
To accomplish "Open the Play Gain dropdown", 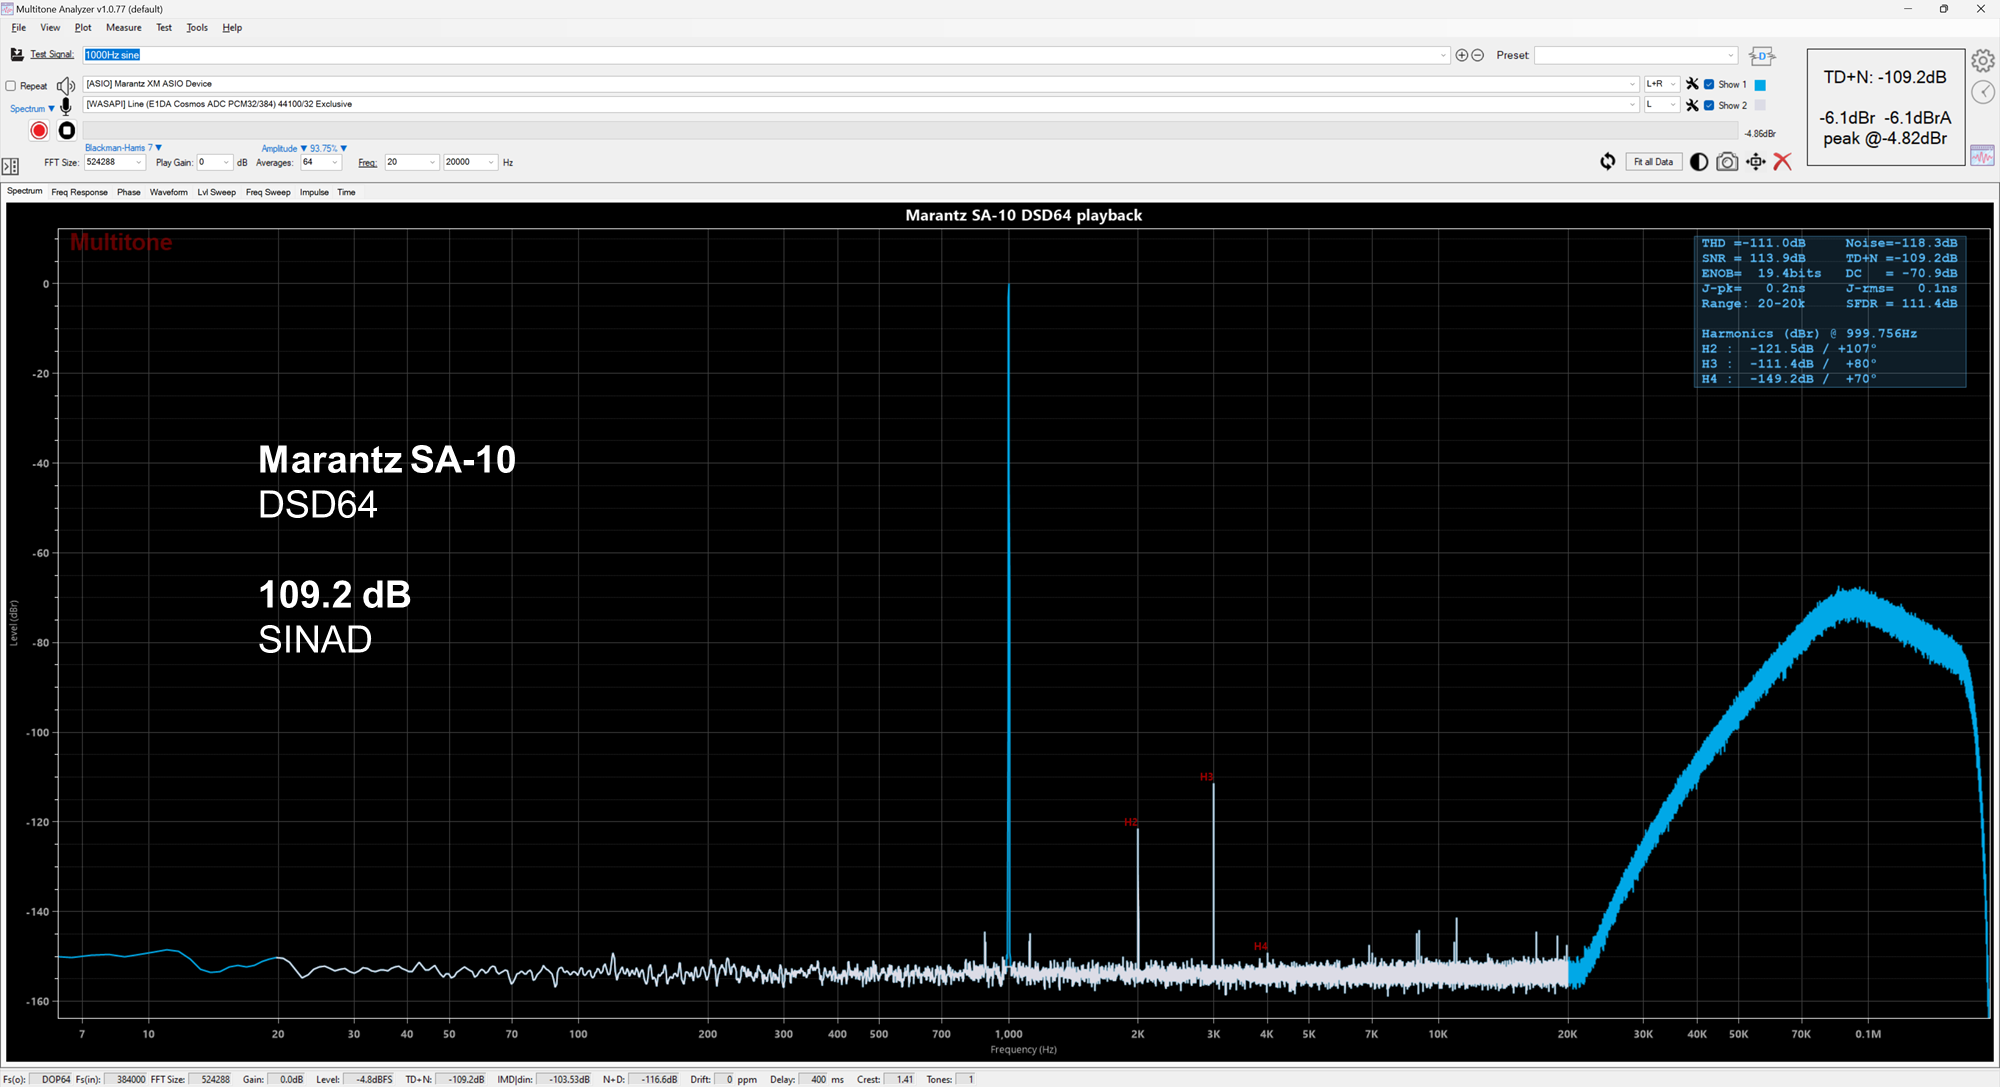I will (226, 162).
